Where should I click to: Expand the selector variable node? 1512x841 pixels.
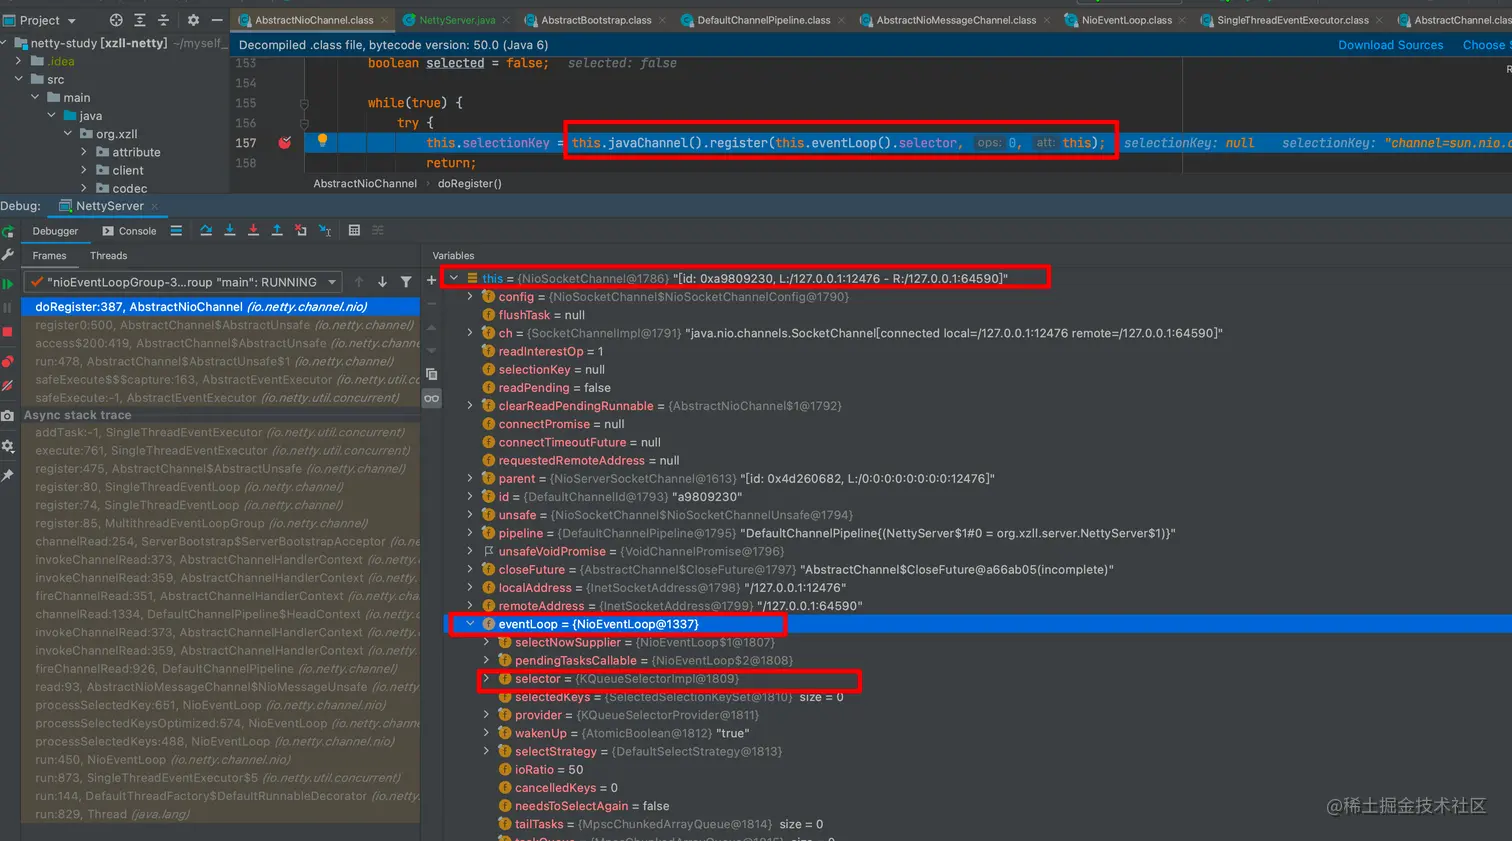click(487, 679)
